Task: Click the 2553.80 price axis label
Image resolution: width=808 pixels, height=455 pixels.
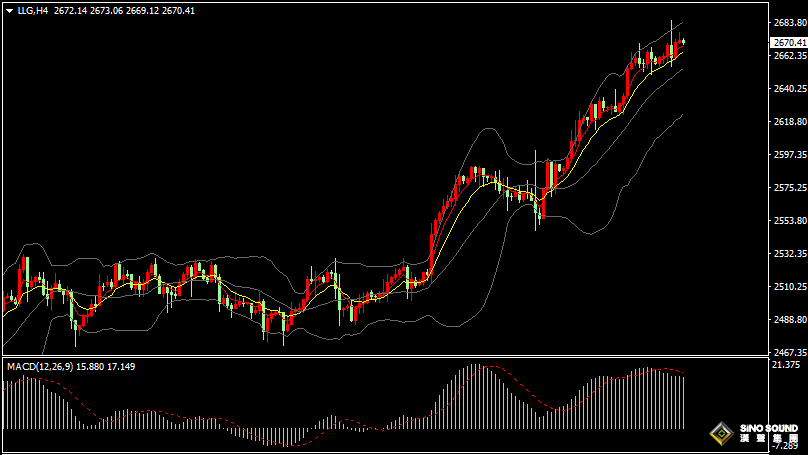Action: point(788,221)
